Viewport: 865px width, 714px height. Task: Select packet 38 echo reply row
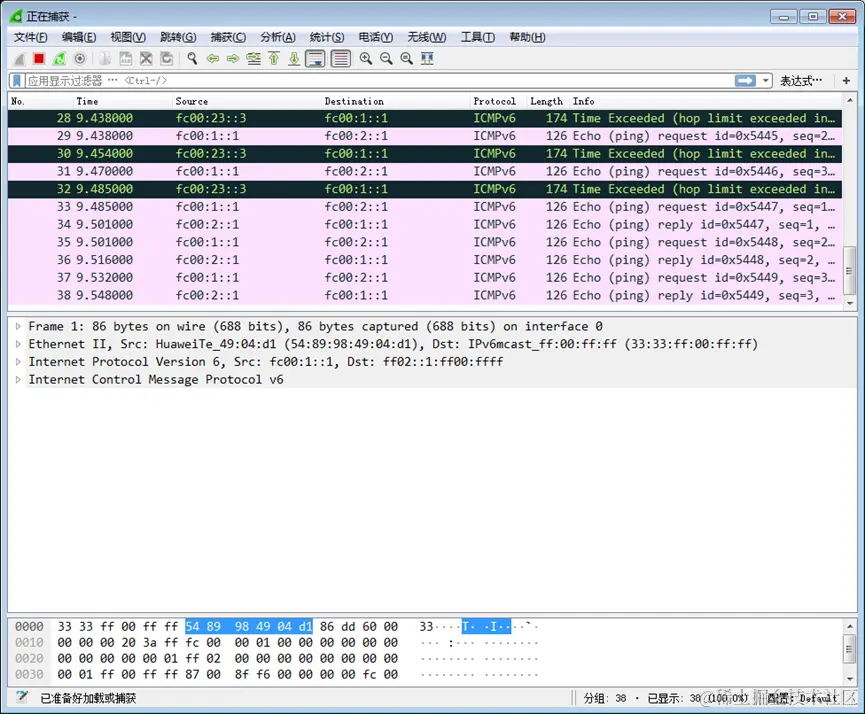(x=425, y=295)
